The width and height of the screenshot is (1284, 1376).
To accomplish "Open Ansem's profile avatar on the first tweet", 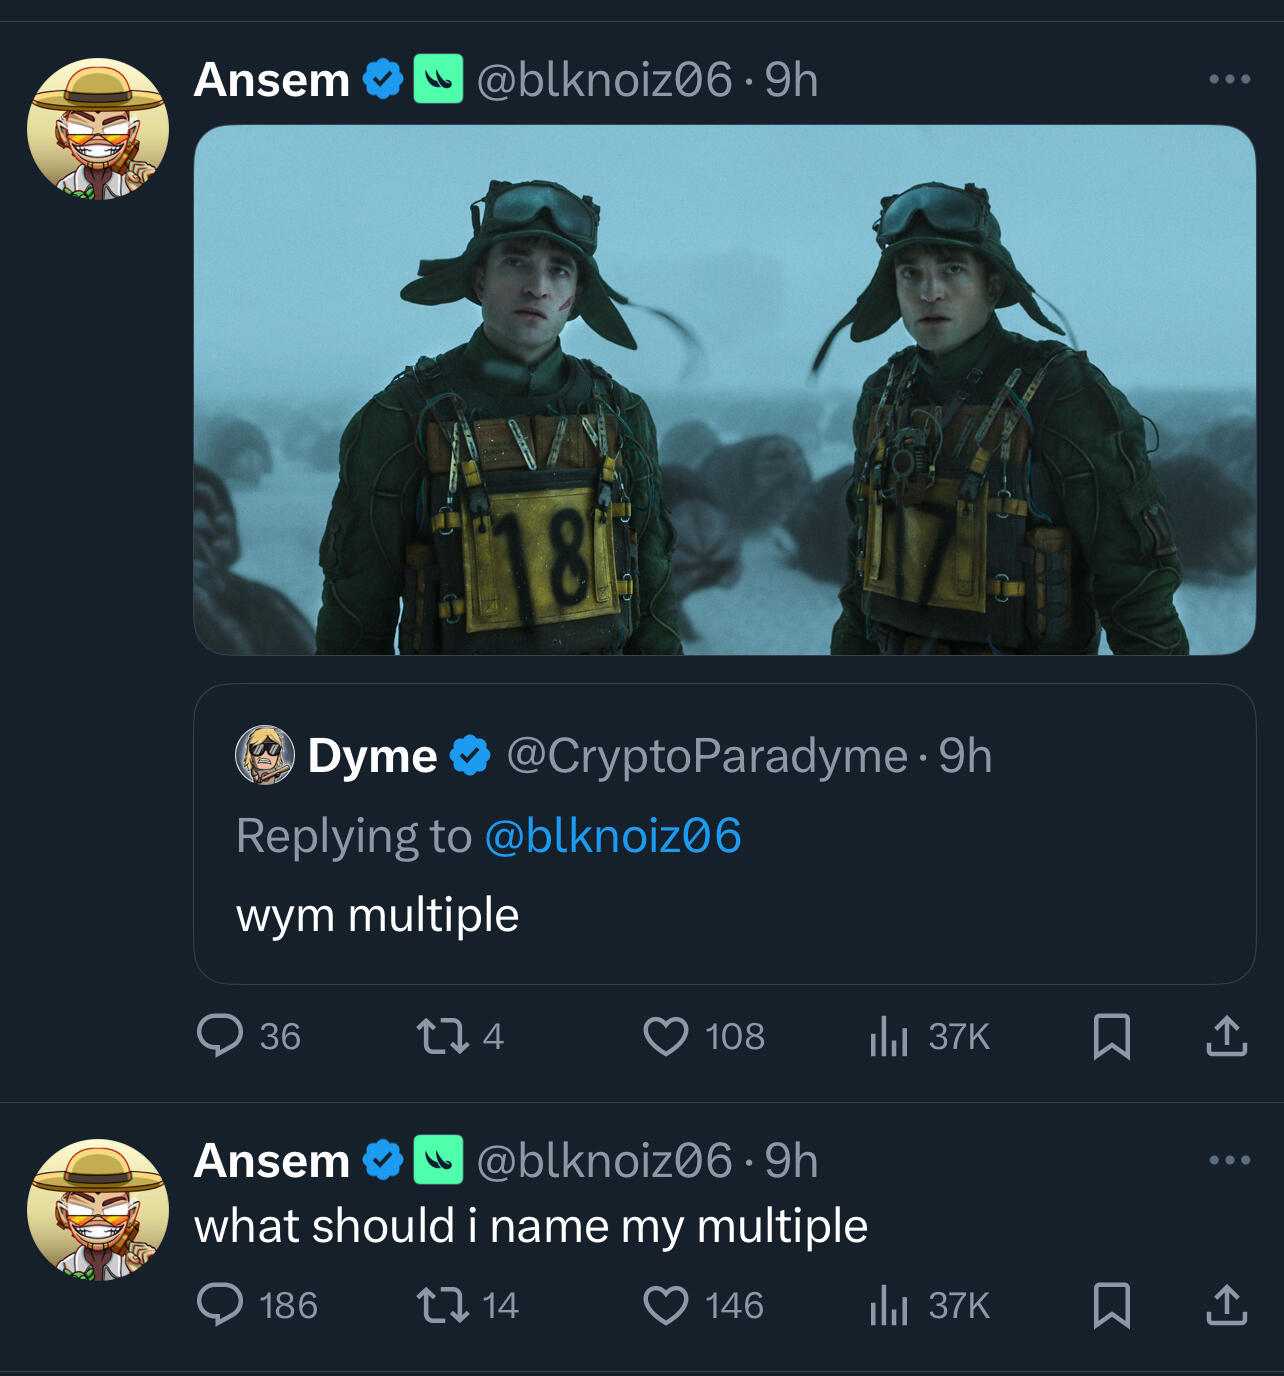I will pyautogui.click(x=98, y=129).
